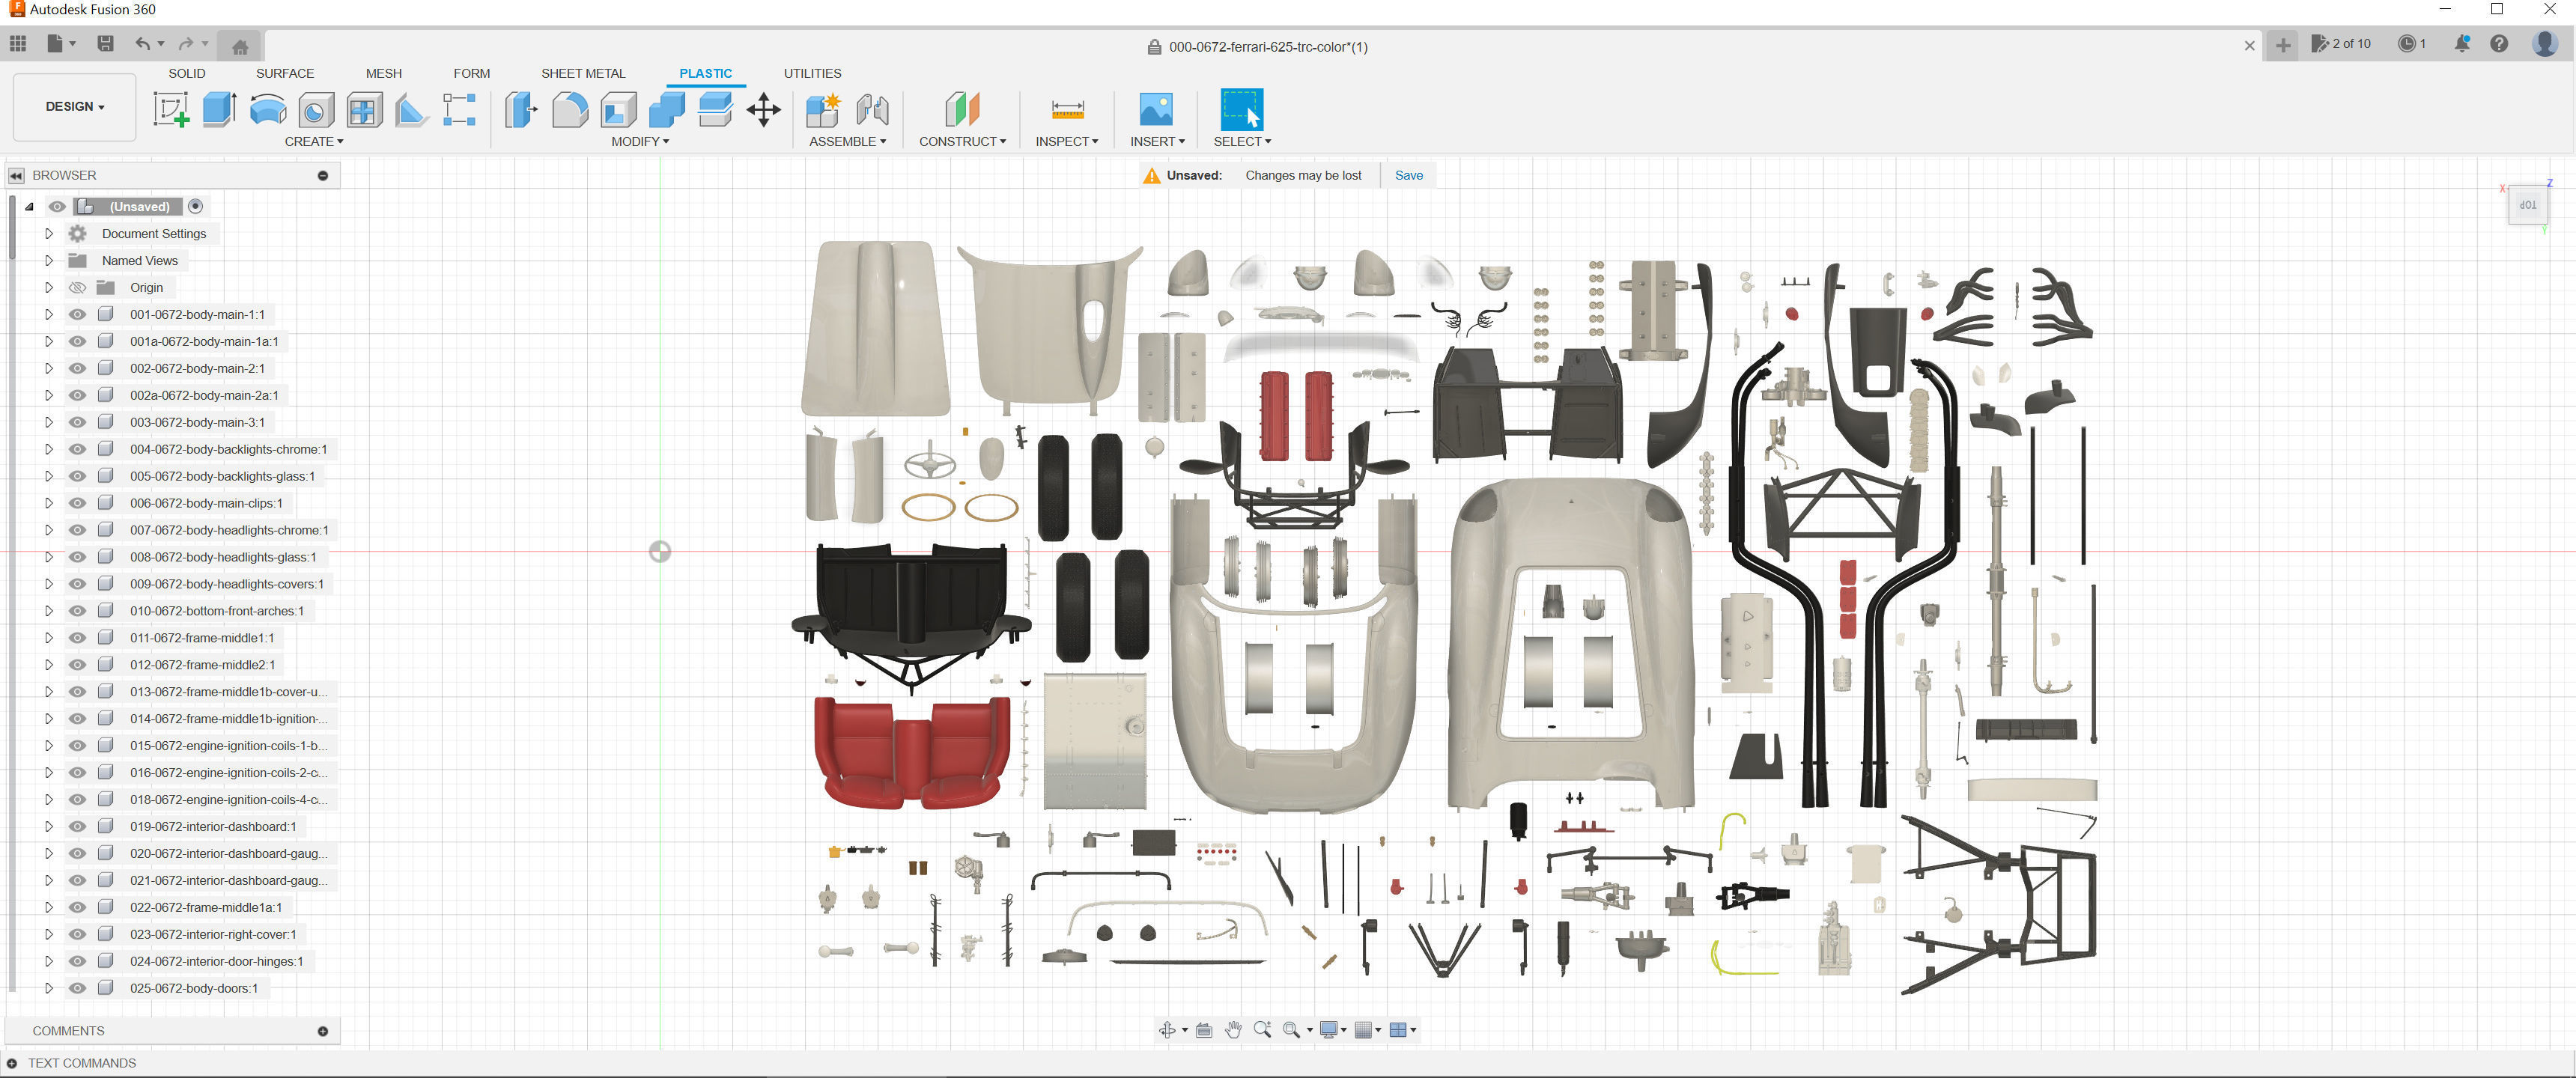Click the Pan hand tool in navigation bar
This screenshot has width=2576, height=1078.
click(1233, 1030)
